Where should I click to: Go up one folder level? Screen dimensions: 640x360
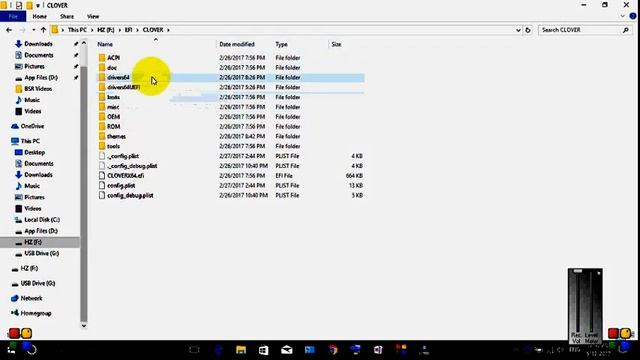click(43, 30)
